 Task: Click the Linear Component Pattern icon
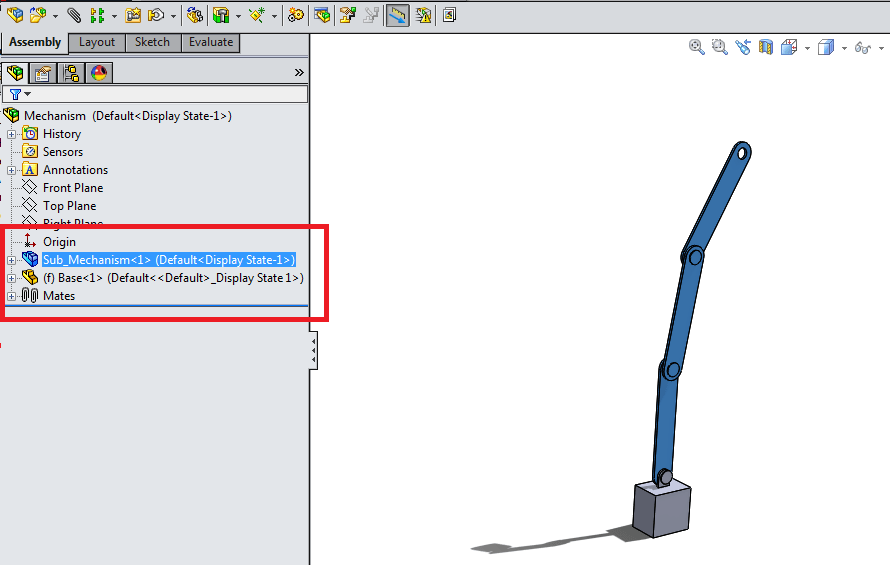[97, 15]
